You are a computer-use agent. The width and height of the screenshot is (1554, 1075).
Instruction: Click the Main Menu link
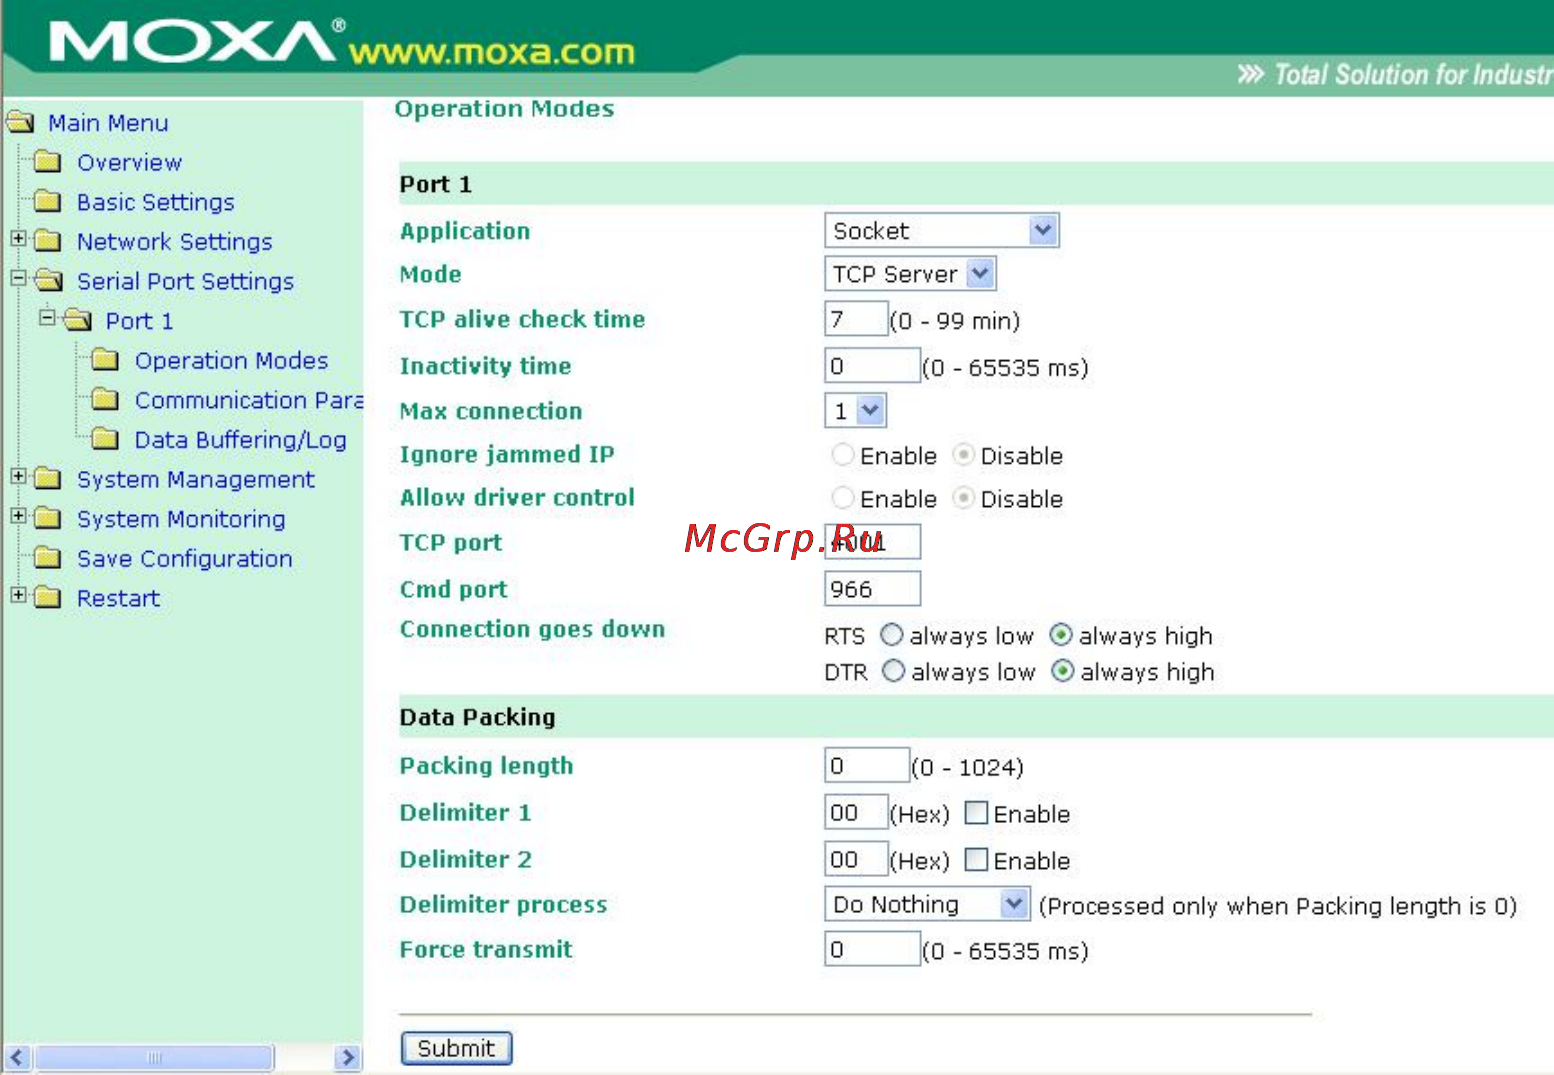108,123
